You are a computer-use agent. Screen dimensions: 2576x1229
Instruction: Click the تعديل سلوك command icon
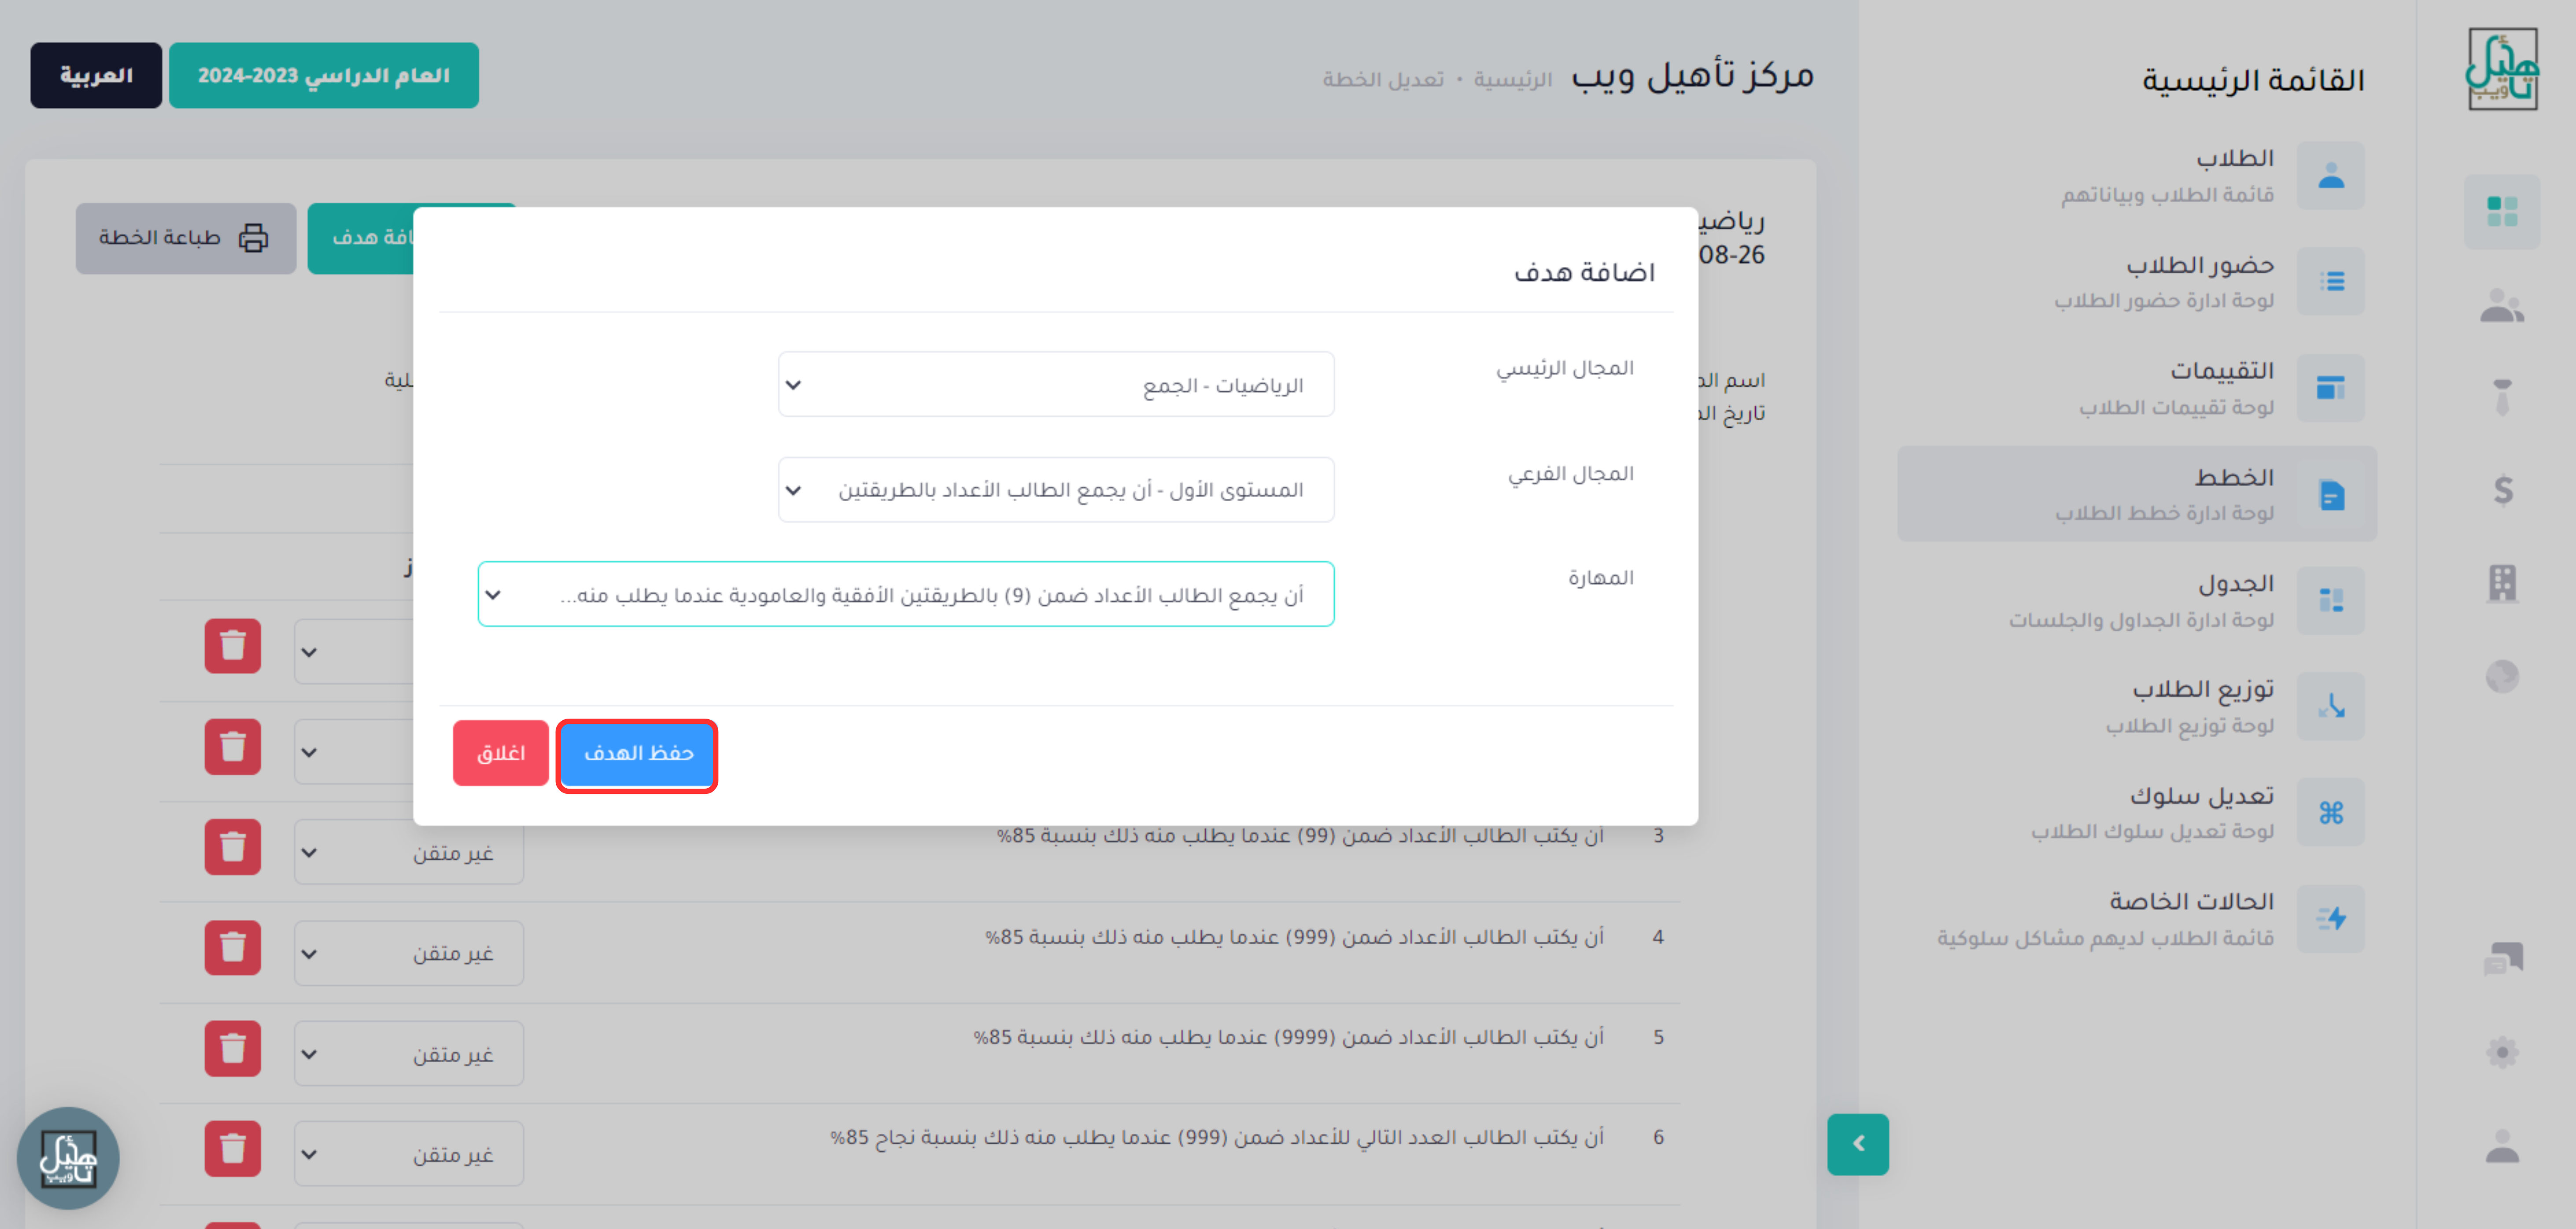(2331, 813)
